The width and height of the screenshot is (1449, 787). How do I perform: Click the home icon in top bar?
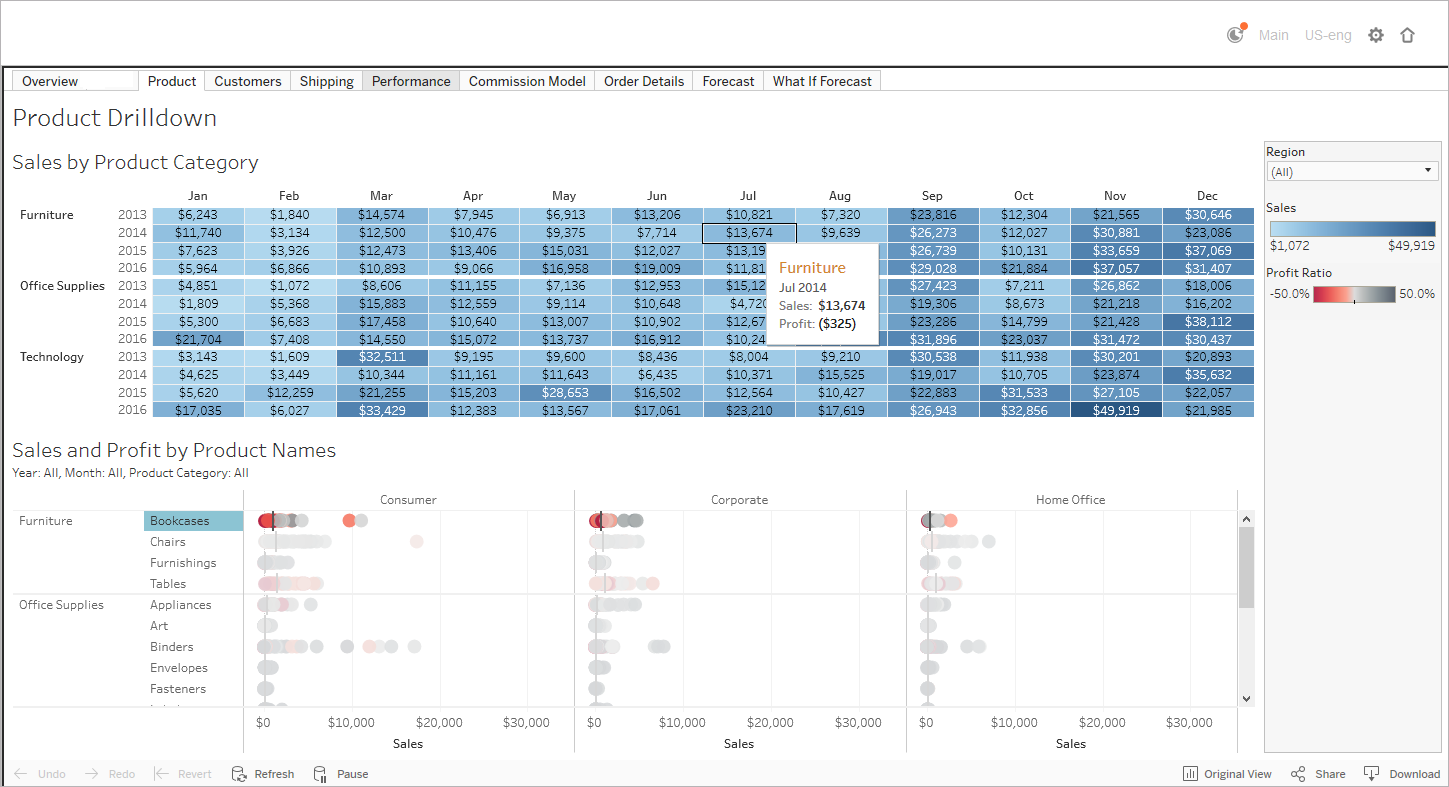[1408, 35]
